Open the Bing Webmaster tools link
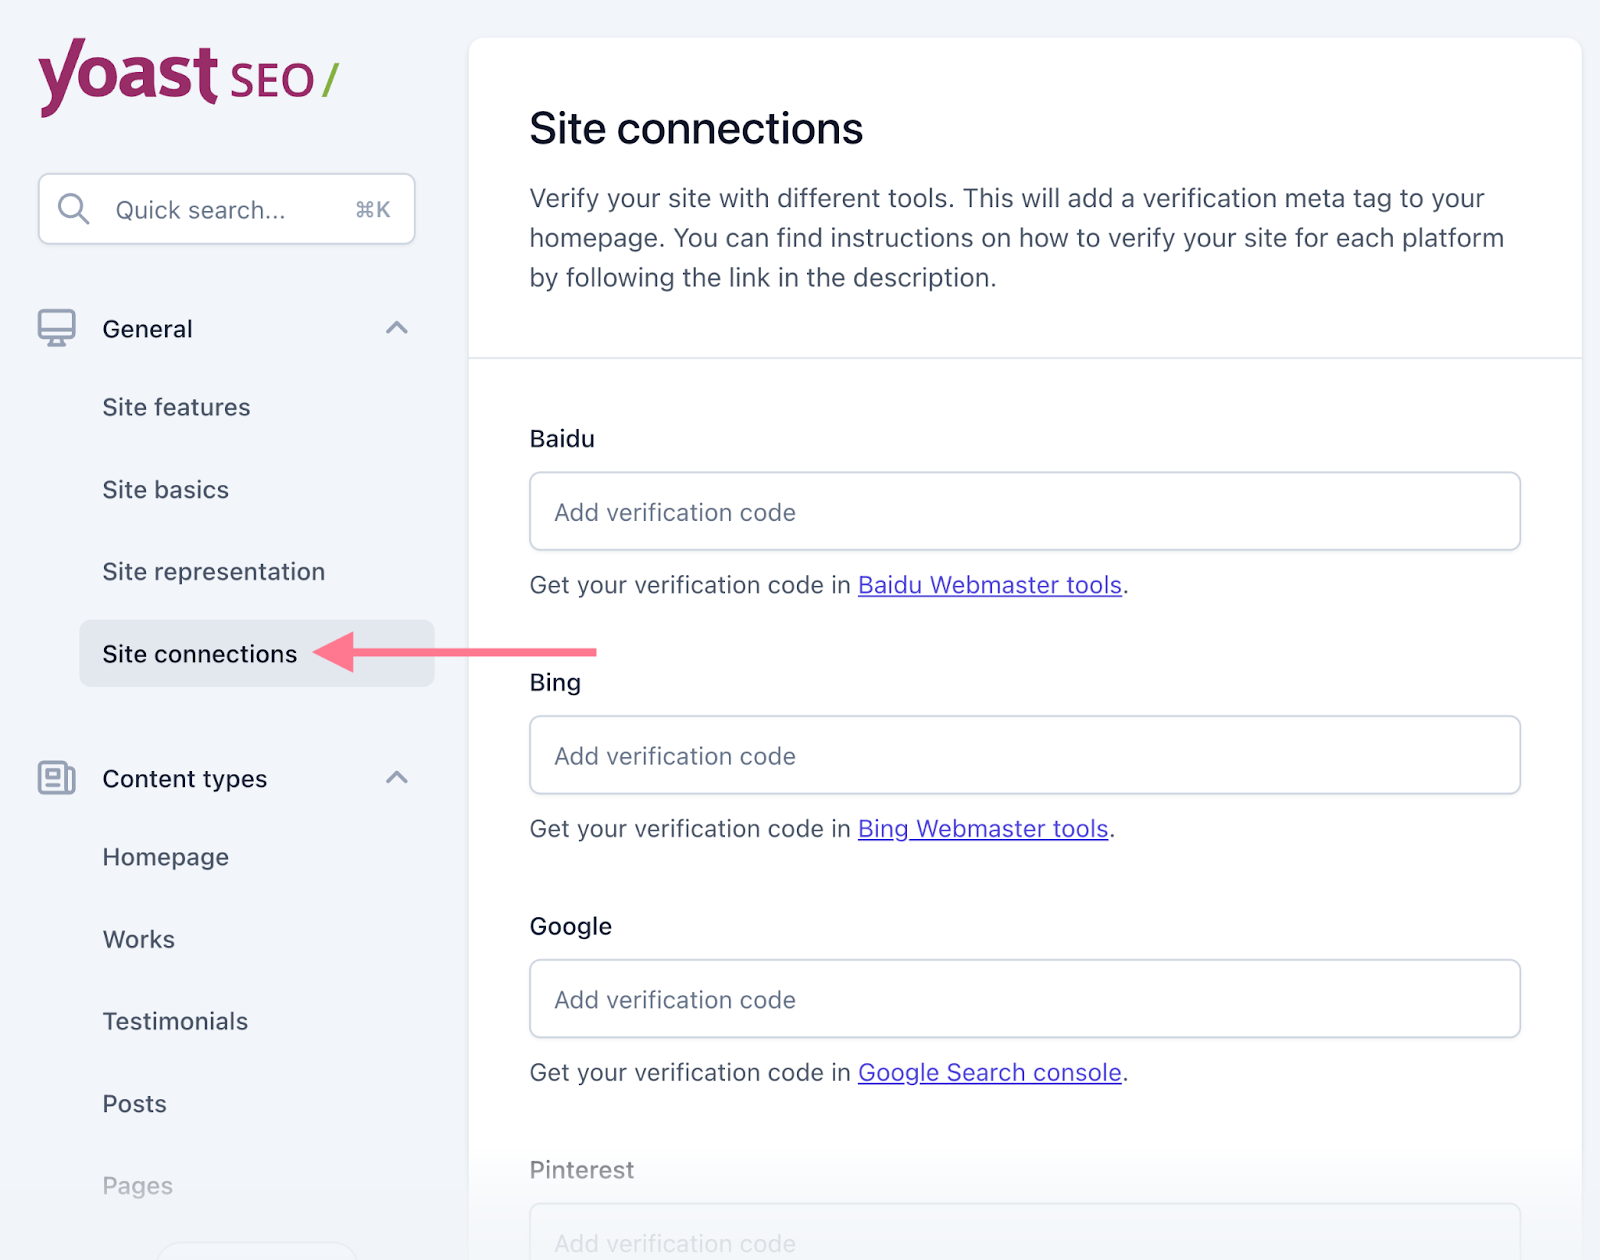Viewport: 1600px width, 1260px height. tap(983, 829)
